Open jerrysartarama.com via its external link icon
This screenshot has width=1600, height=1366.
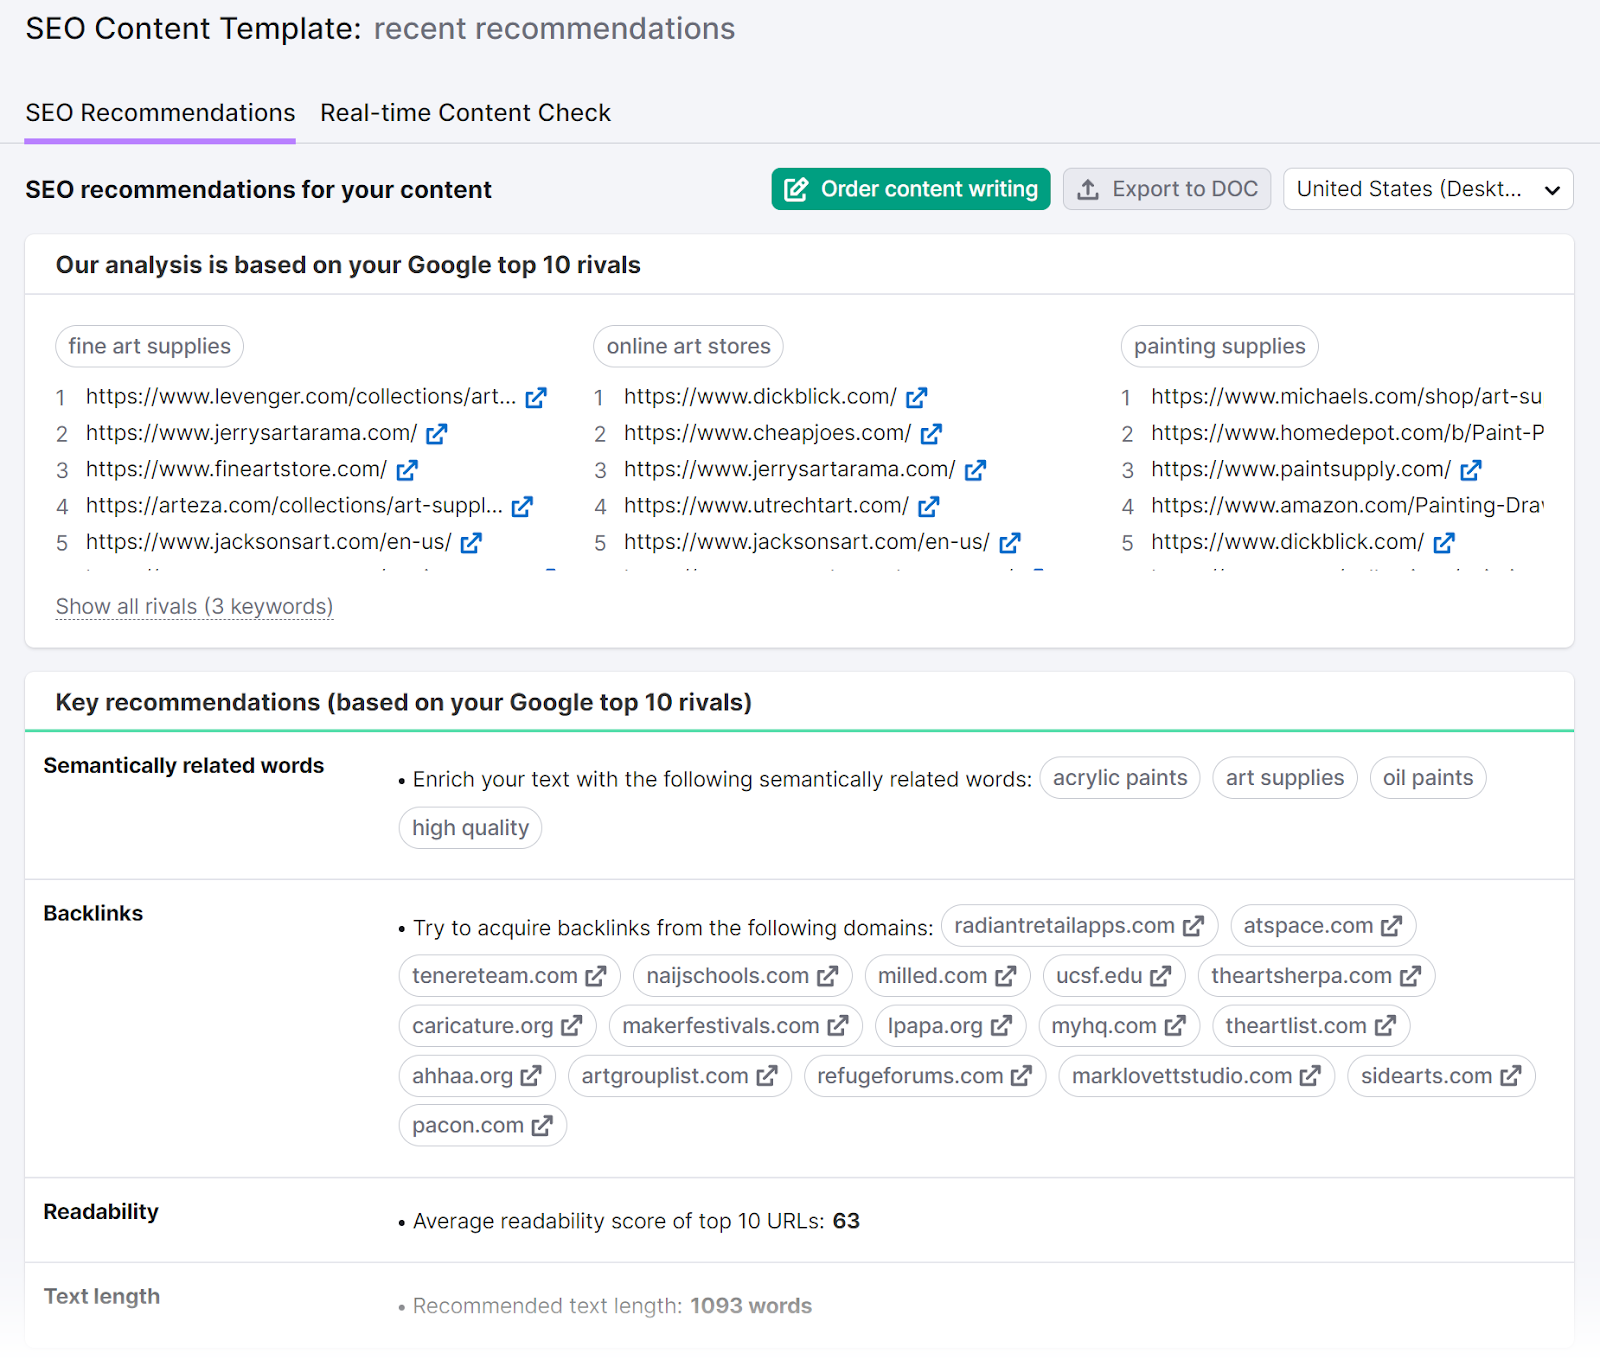[437, 434]
